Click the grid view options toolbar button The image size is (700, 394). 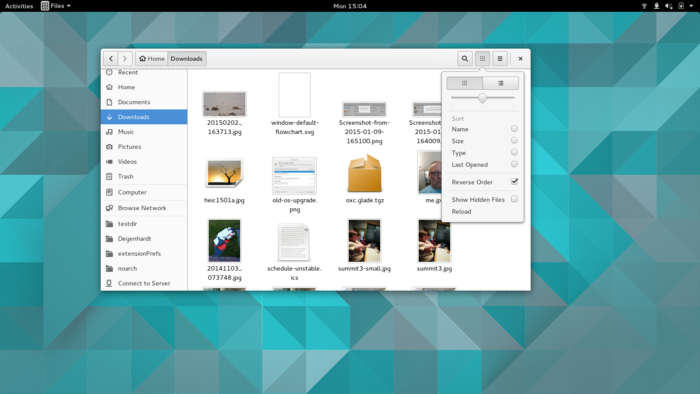point(482,58)
